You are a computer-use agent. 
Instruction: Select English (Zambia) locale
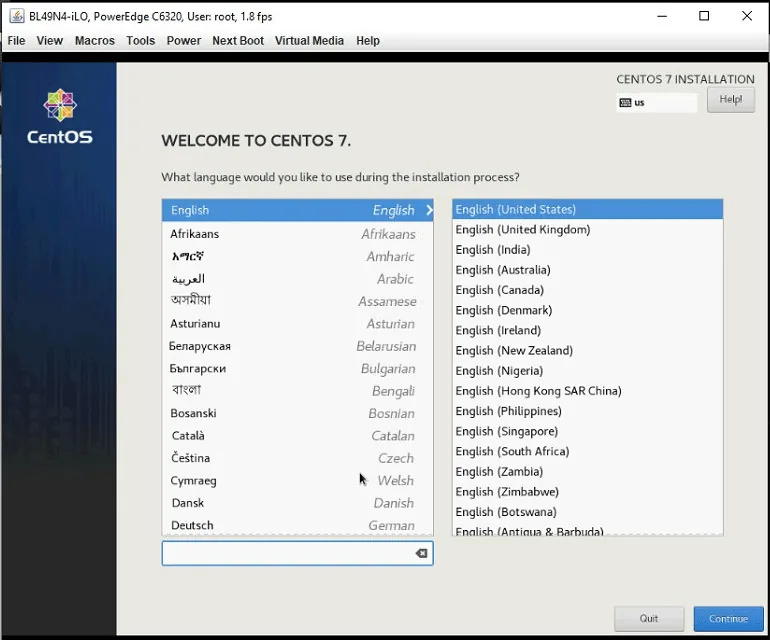pos(587,471)
